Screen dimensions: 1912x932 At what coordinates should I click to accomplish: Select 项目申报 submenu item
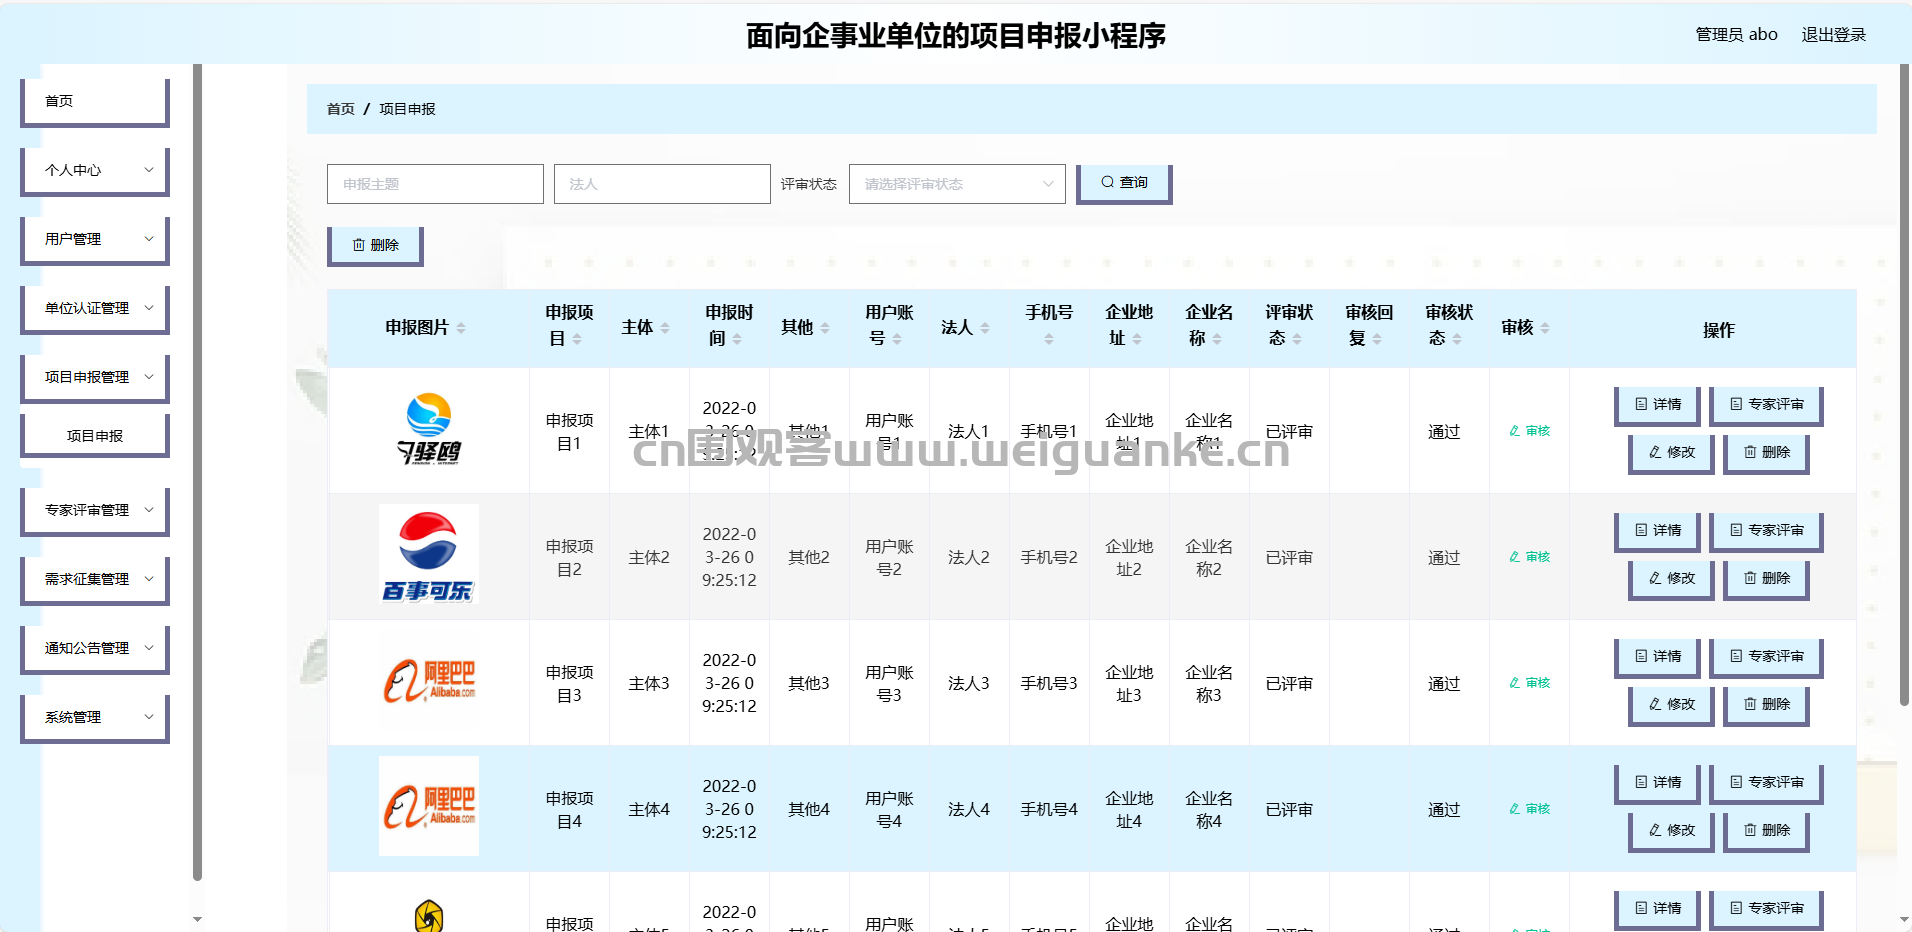pyautogui.click(x=95, y=436)
